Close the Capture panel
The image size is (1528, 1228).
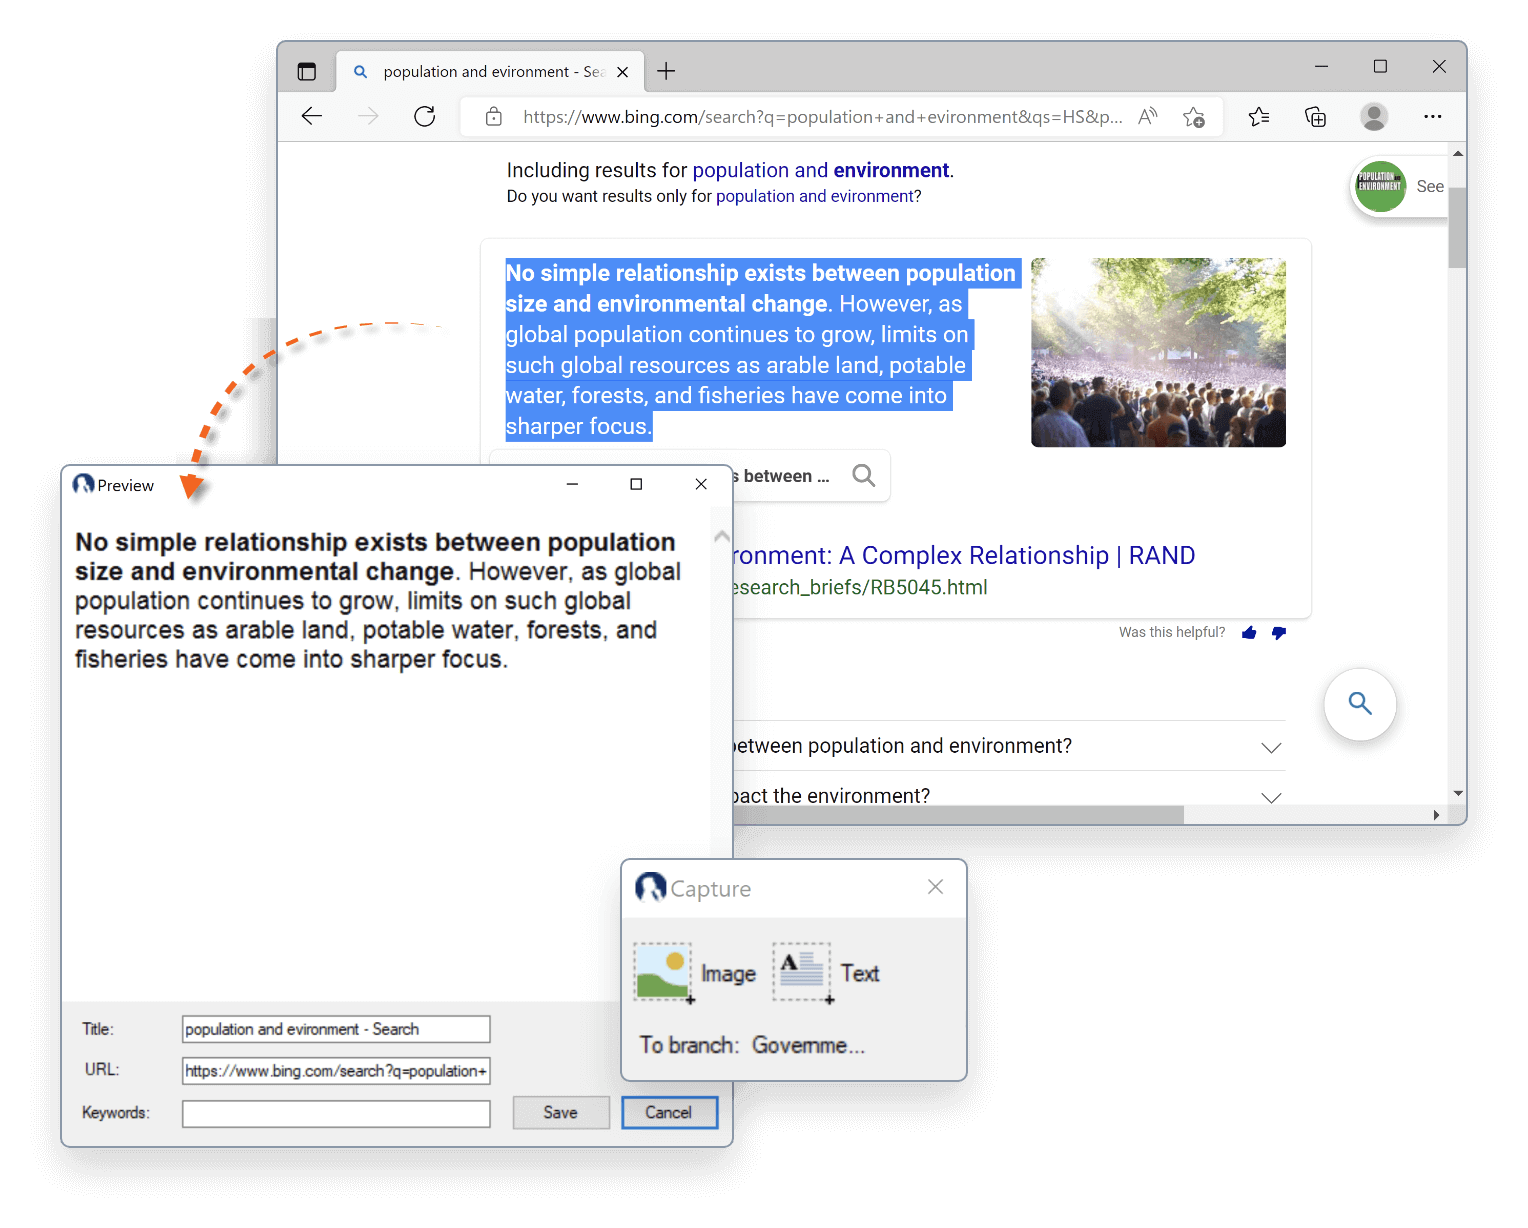[936, 887]
